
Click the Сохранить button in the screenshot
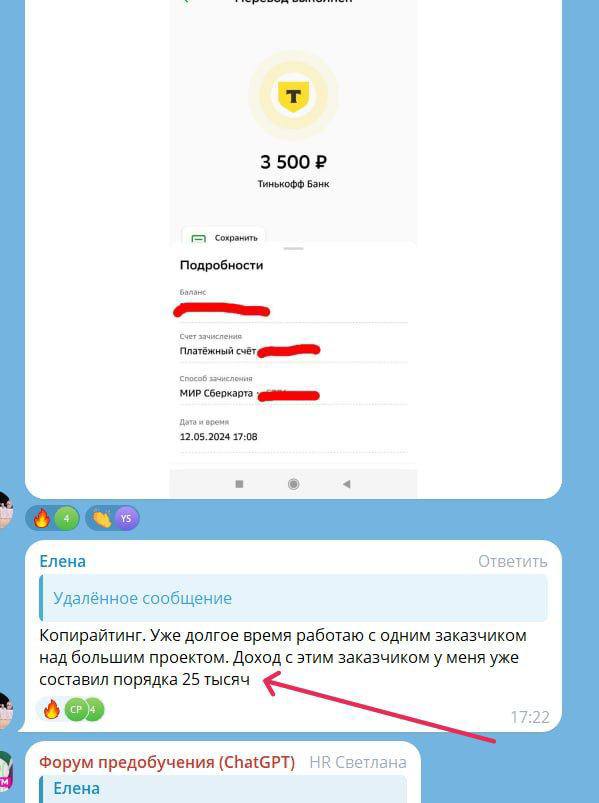click(x=224, y=237)
